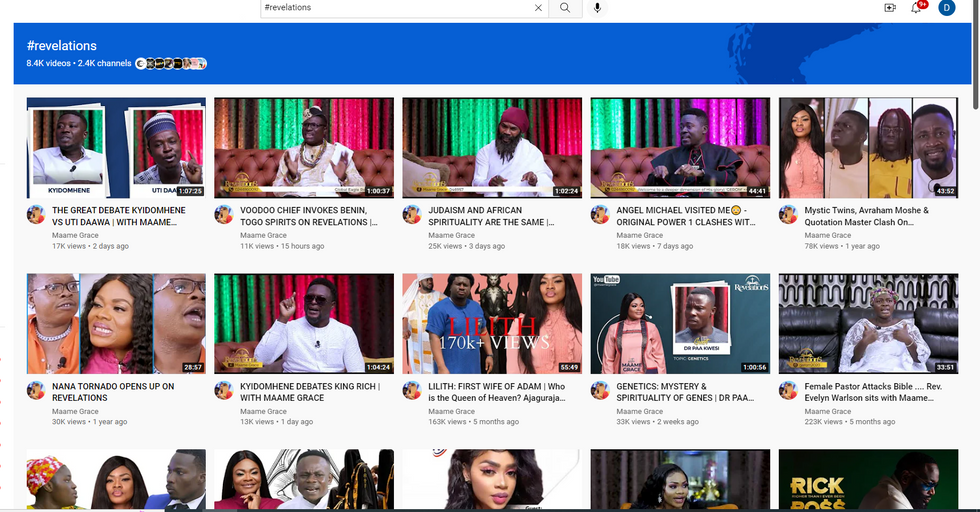
Task: Open channel avatar beside VOODOO CHIEF INVOKES BENIN
Action: 224,214
